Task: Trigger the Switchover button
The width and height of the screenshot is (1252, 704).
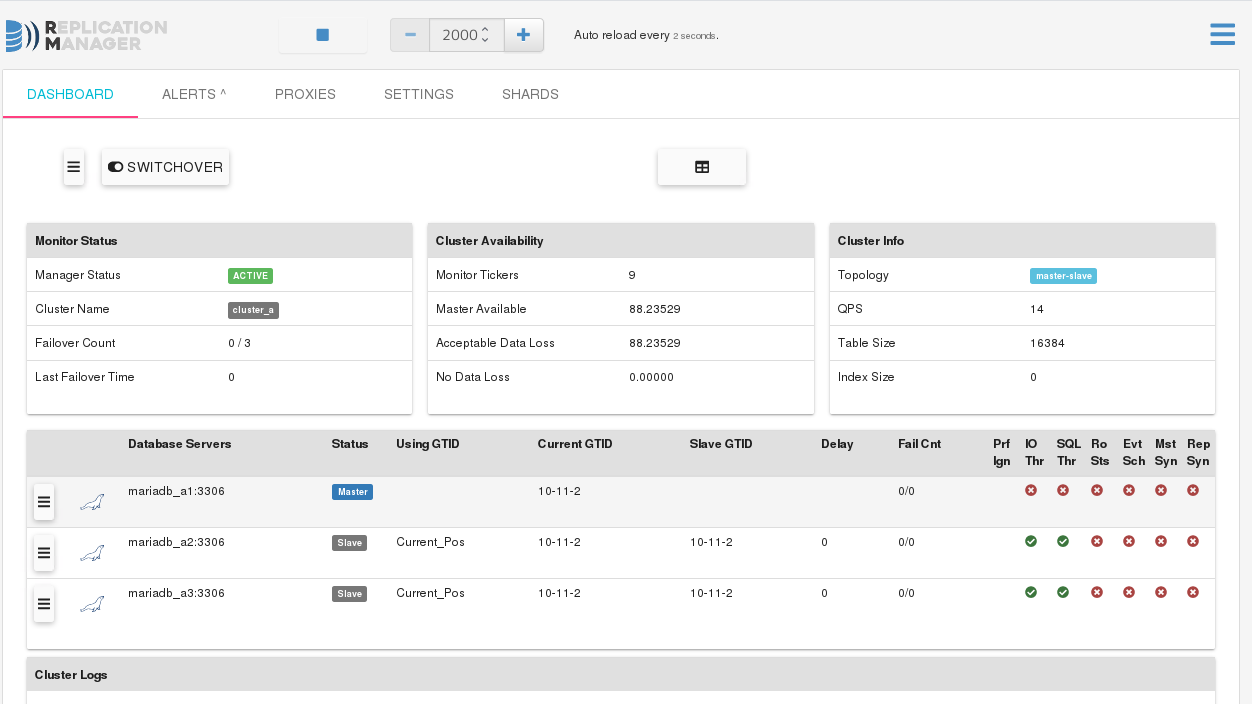Action: click(165, 167)
